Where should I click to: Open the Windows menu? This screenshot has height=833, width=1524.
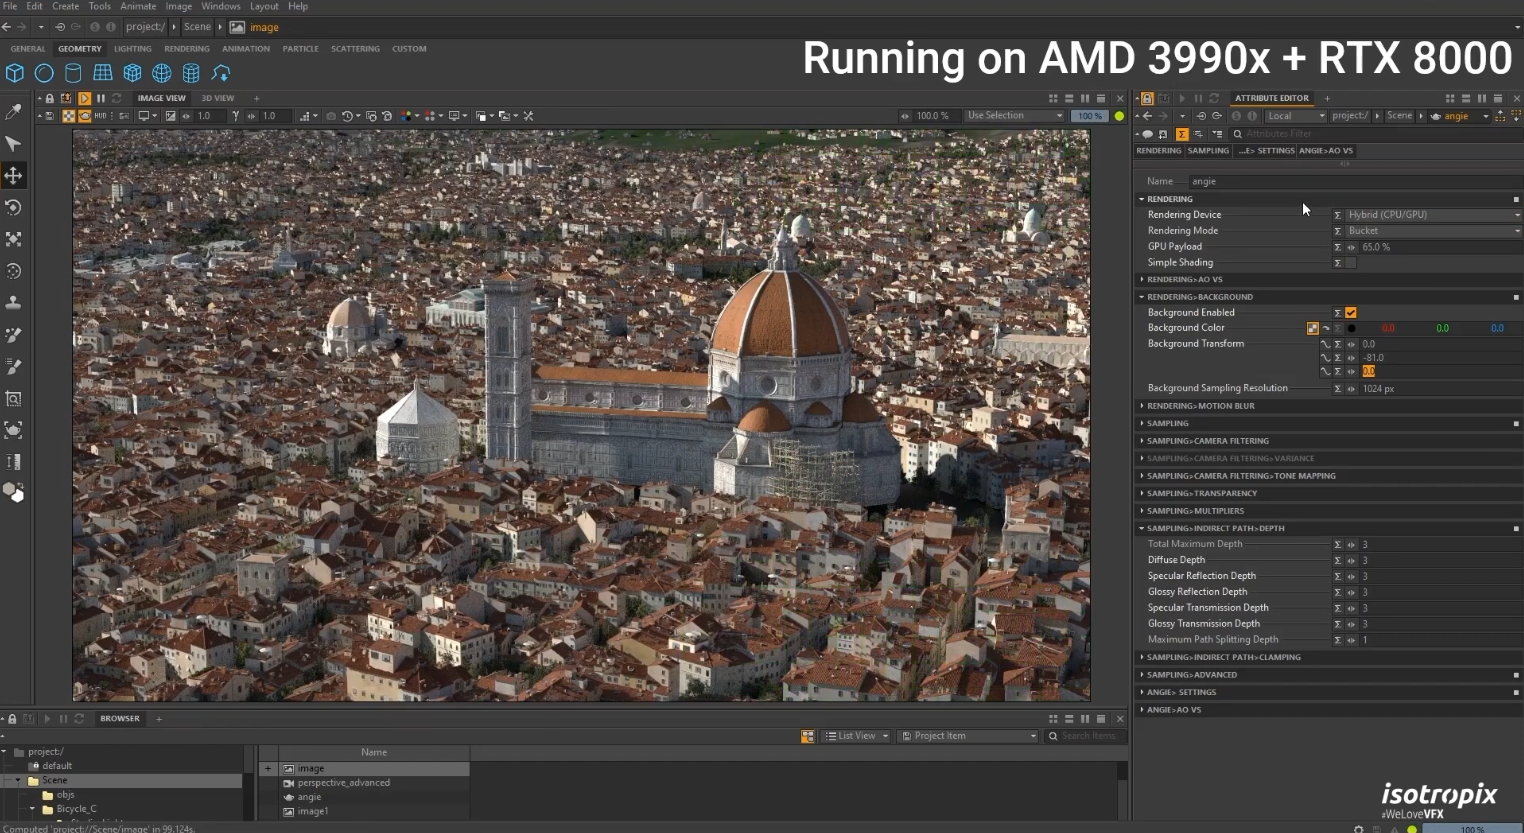click(x=221, y=6)
